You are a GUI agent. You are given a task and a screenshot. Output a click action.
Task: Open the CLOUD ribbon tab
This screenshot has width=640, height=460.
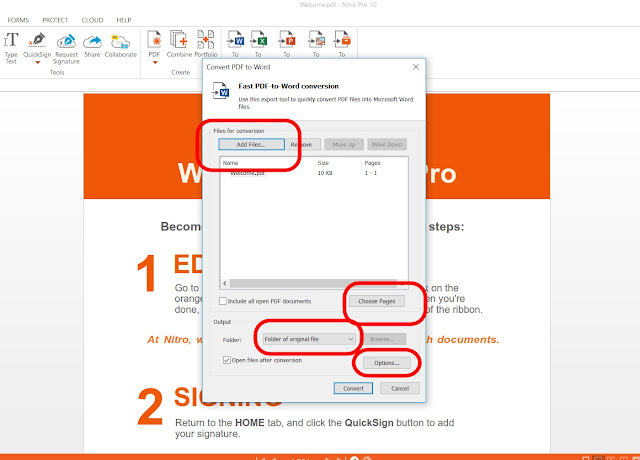click(x=92, y=20)
